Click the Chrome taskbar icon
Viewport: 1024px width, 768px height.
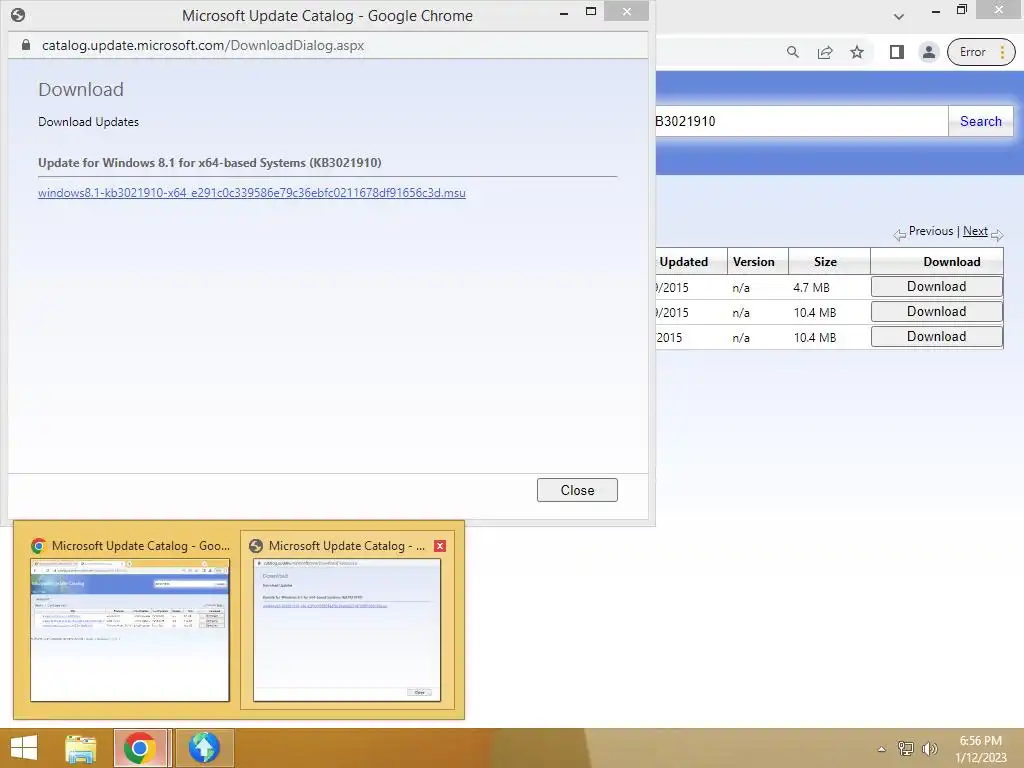140,748
